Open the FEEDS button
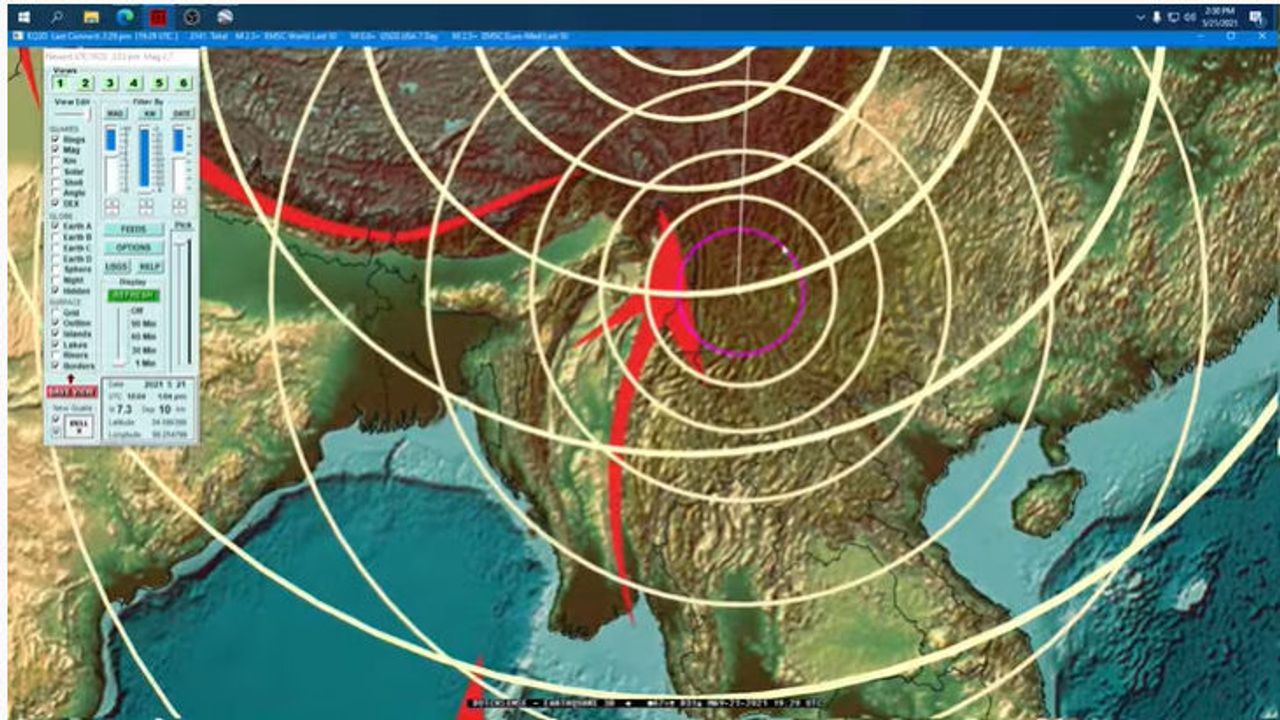 coord(133,230)
